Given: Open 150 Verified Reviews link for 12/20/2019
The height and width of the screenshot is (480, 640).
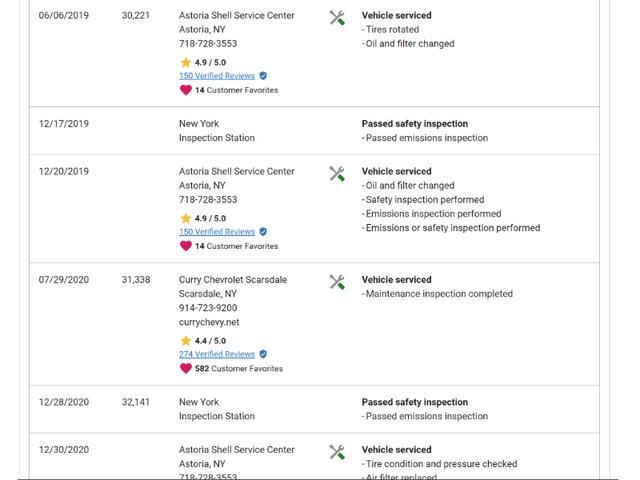Looking at the screenshot, I should pyautogui.click(x=217, y=231).
